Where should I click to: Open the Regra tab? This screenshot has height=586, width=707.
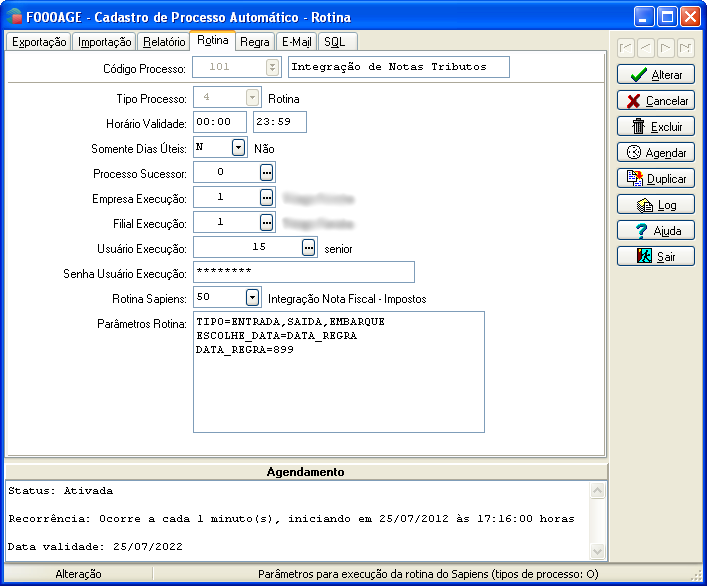(x=254, y=42)
